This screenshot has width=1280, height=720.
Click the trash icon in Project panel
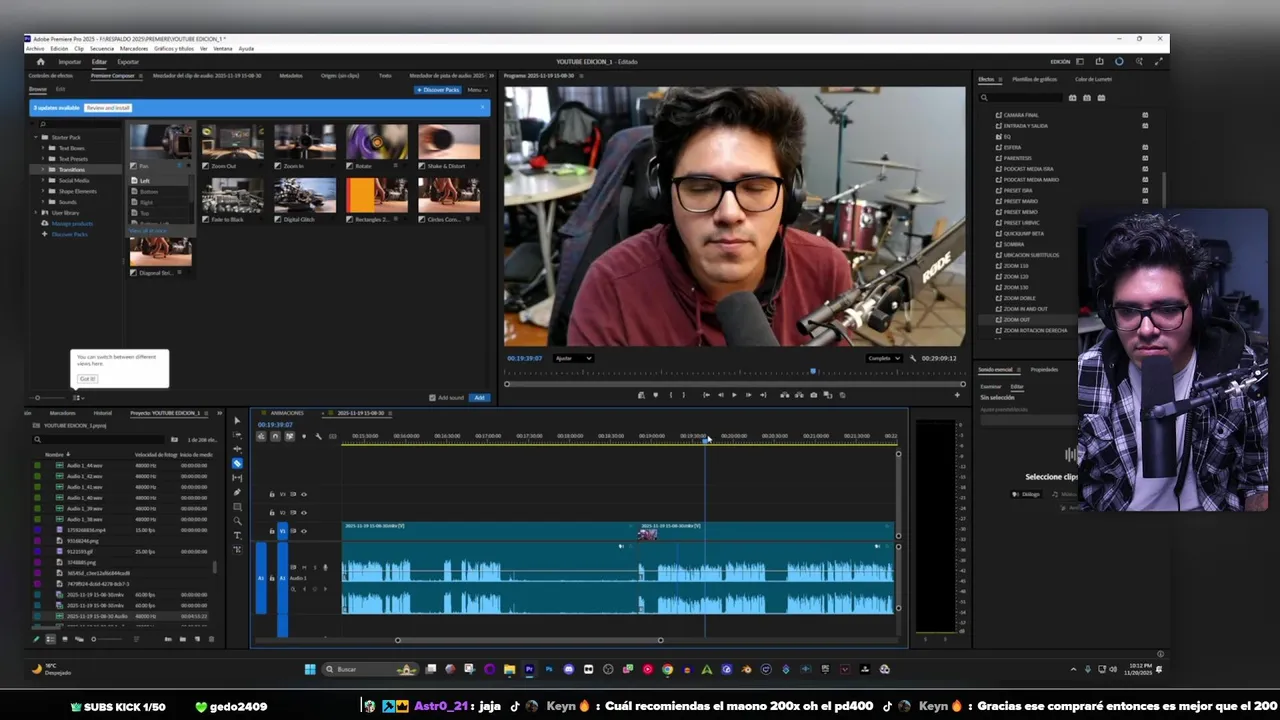(213, 639)
